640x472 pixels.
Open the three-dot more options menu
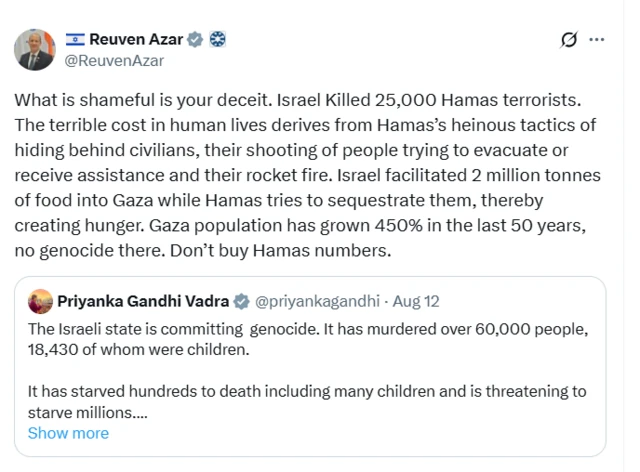pos(598,40)
